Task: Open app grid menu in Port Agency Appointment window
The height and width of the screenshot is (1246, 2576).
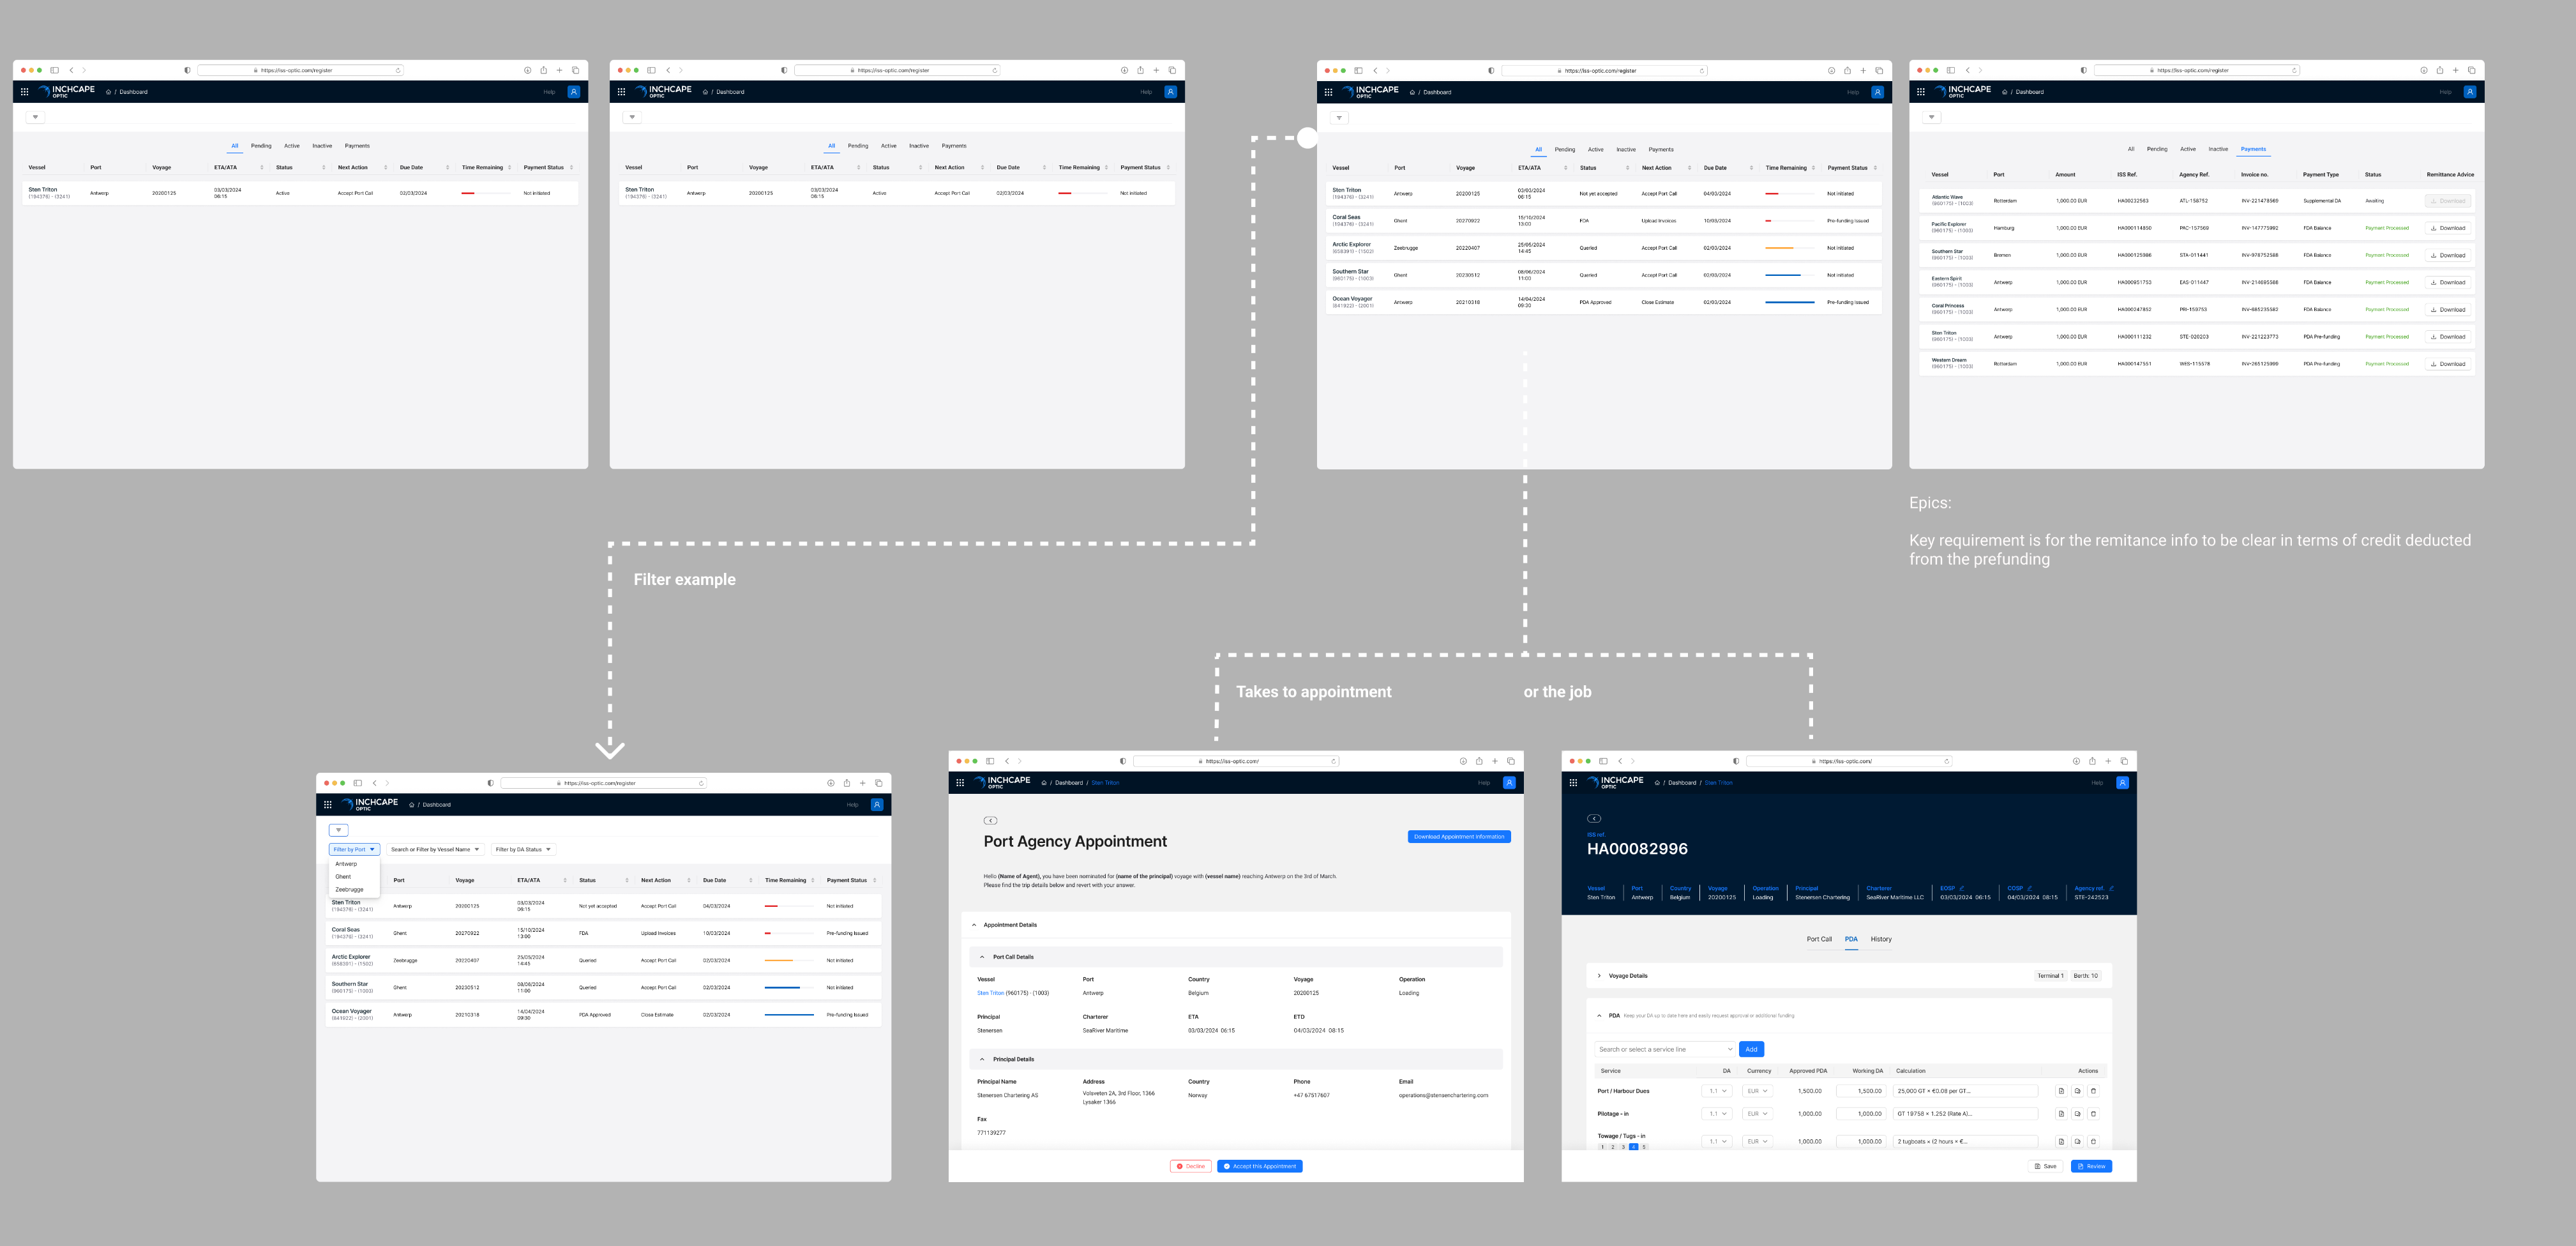Action: (960, 783)
